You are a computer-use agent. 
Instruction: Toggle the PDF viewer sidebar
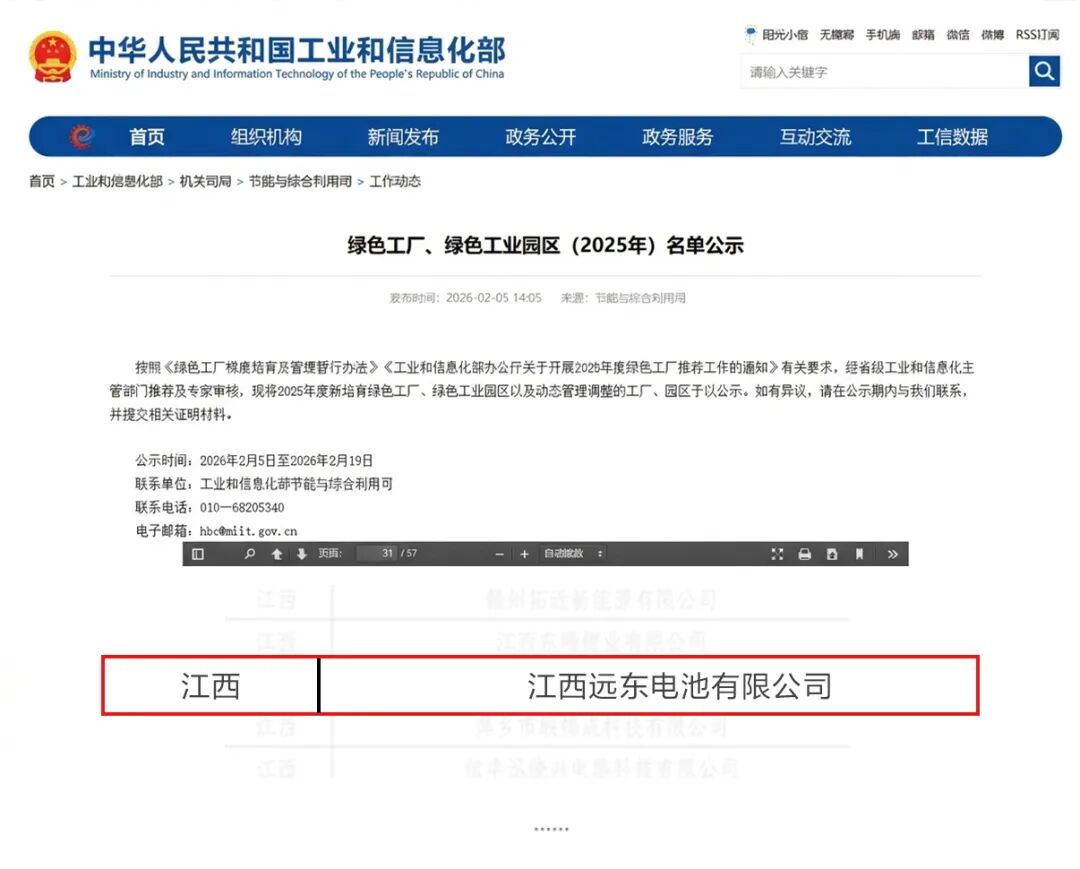click(x=198, y=554)
